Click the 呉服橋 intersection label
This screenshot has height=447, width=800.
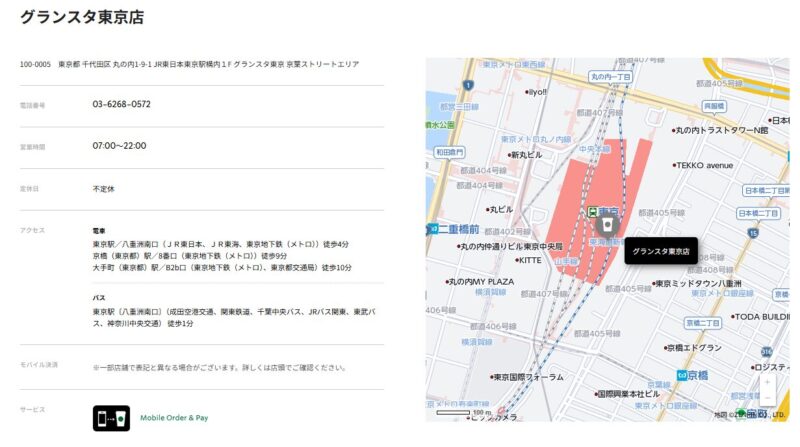coord(714,106)
